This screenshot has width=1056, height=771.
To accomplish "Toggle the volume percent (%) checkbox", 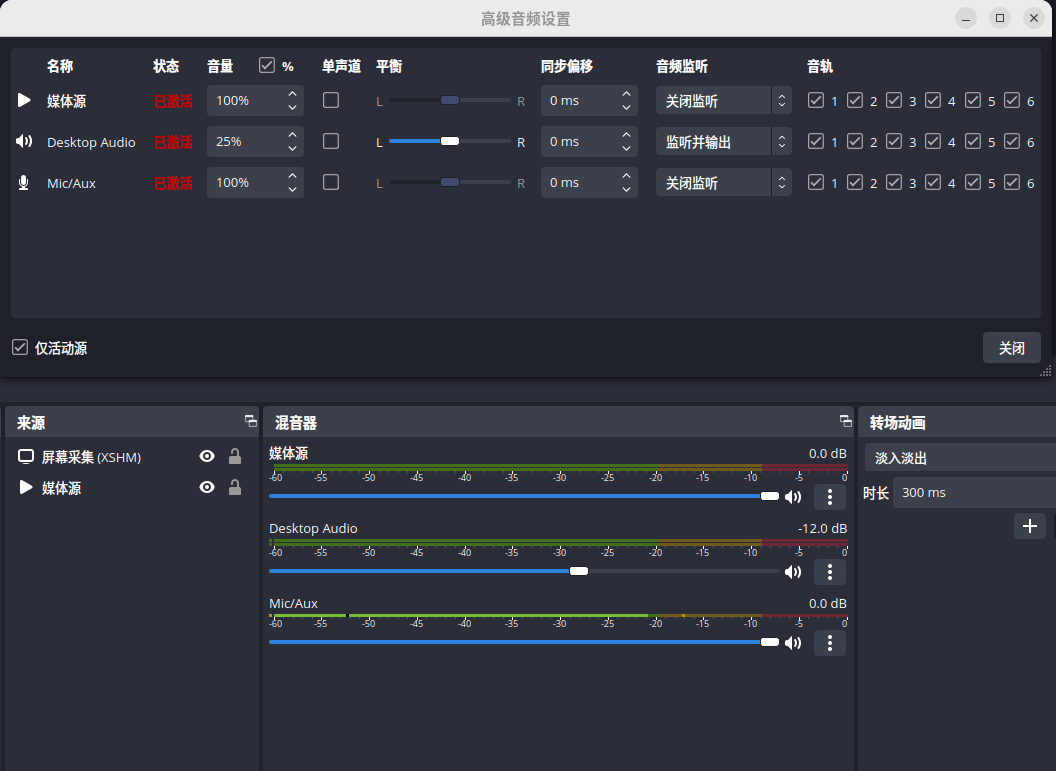I will pyautogui.click(x=267, y=65).
